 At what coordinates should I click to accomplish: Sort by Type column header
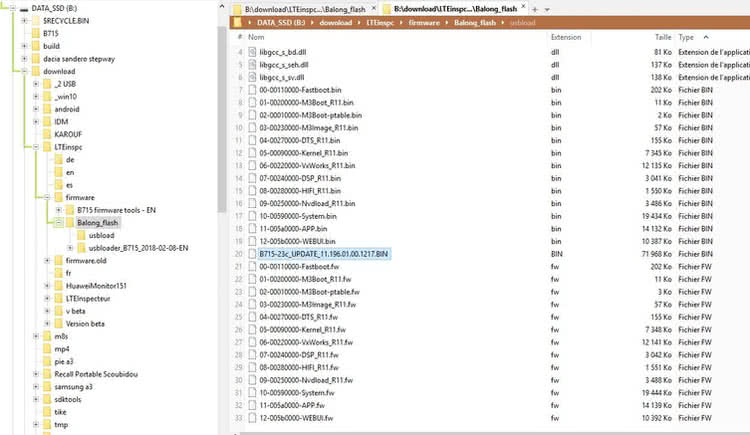[x=686, y=37]
